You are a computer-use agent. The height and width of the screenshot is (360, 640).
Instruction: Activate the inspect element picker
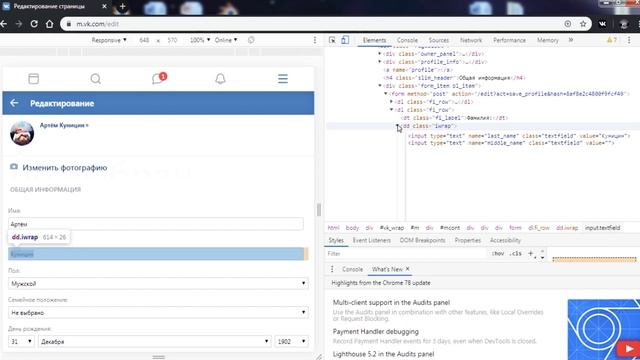332,40
